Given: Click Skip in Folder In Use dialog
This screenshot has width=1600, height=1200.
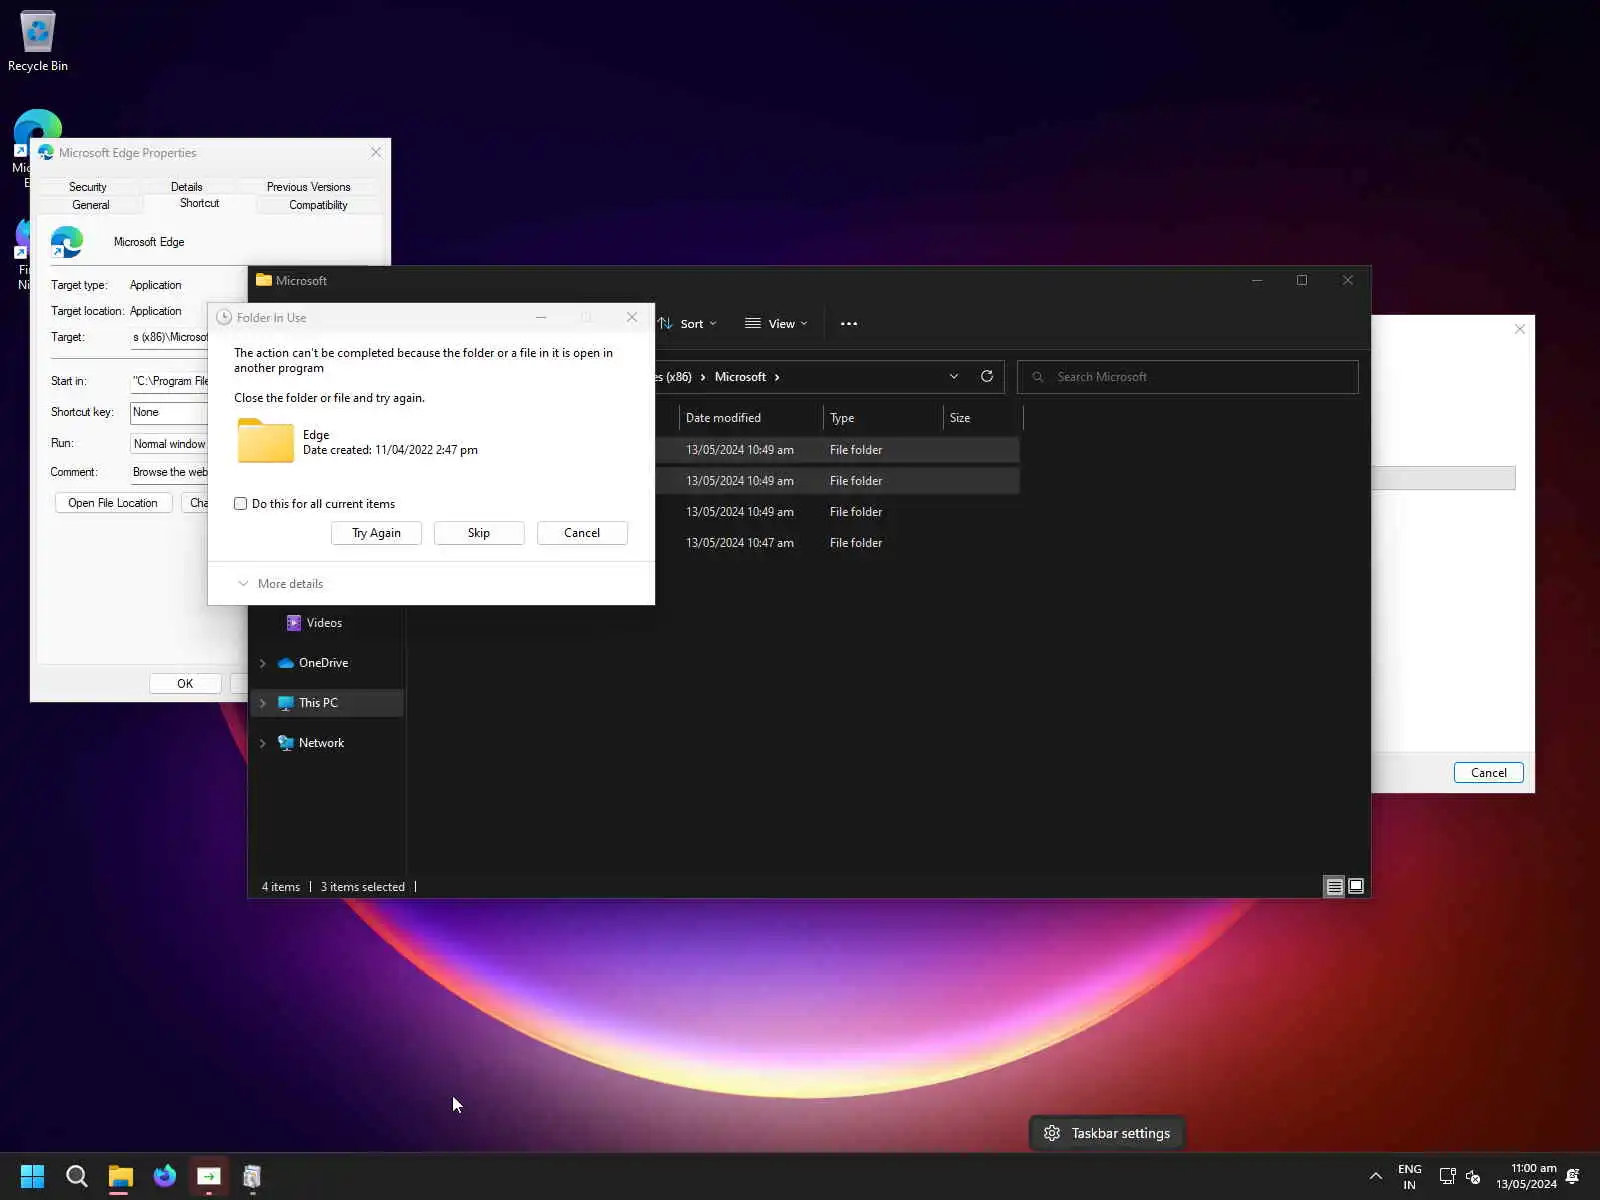Looking at the screenshot, I should (x=479, y=533).
